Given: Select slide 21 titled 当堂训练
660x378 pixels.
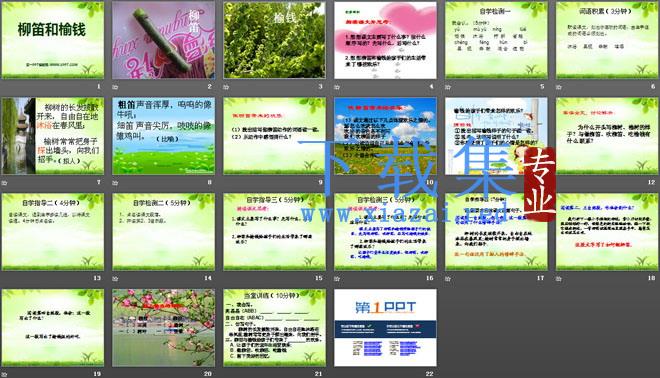Looking at the screenshot, I should click(274, 327).
